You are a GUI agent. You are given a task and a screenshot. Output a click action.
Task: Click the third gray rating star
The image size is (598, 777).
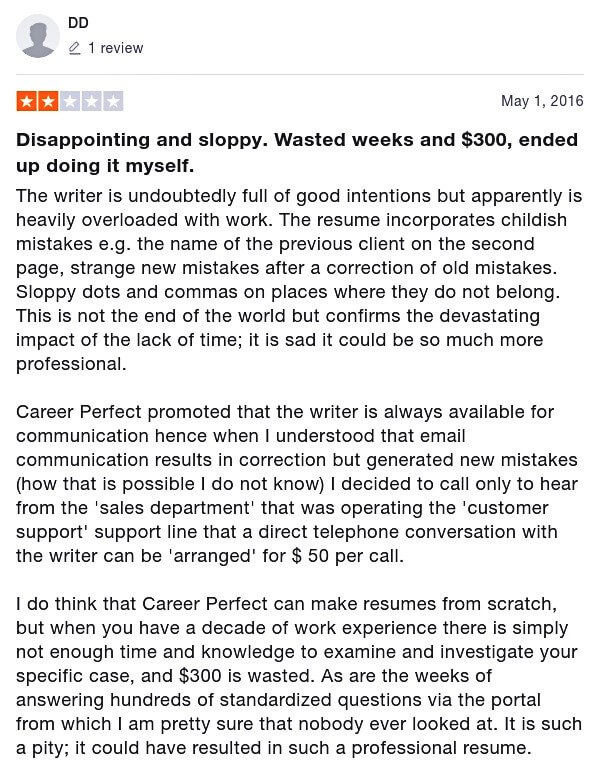(x=70, y=102)
